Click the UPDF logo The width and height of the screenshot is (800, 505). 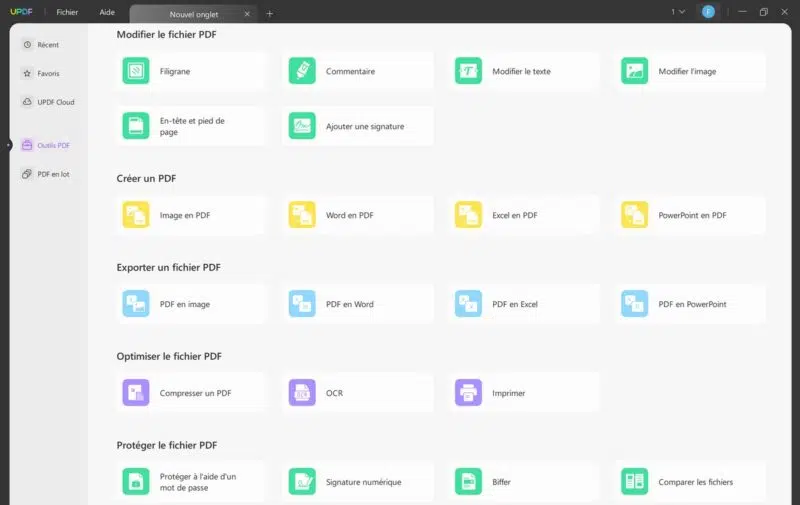click(21, 12)
